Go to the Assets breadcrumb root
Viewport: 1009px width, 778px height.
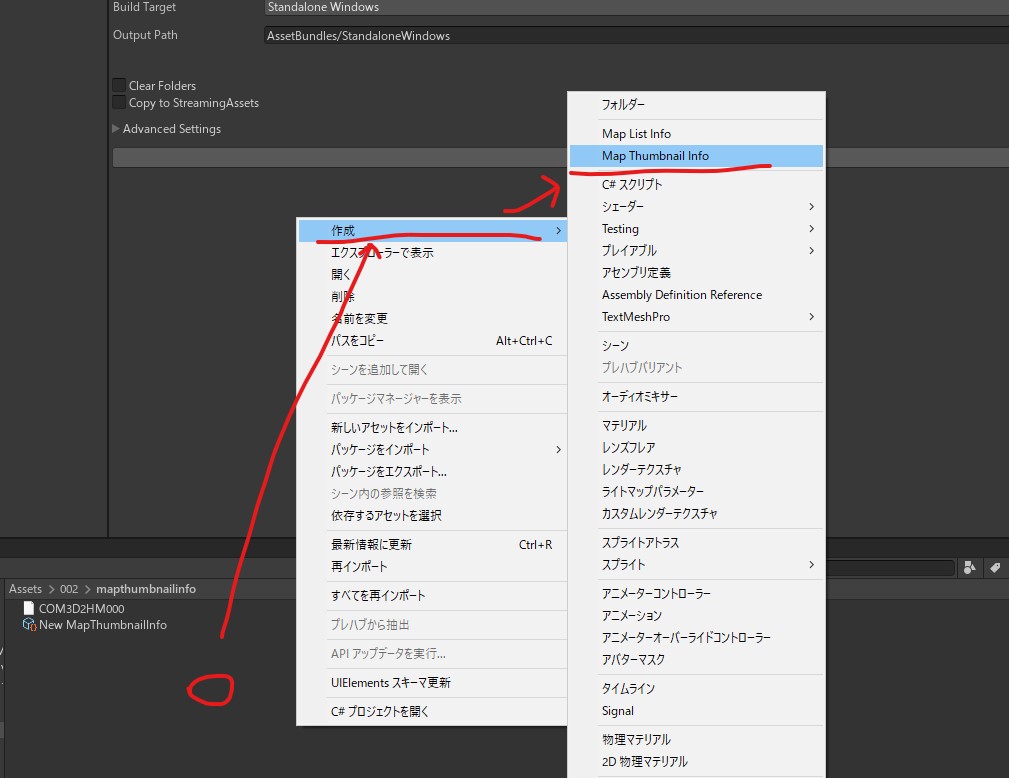tap(25, 589)
